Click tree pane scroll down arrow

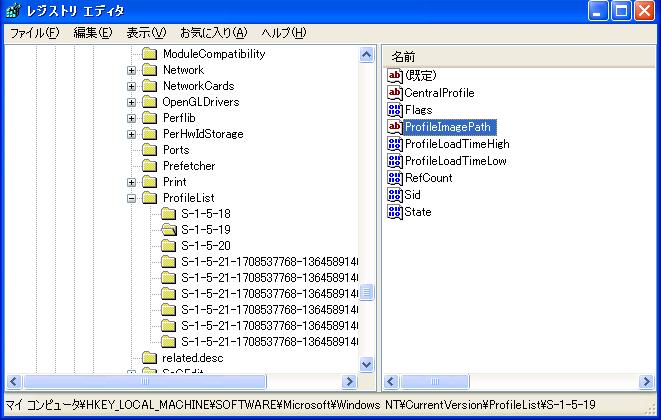tap(367, 364)
